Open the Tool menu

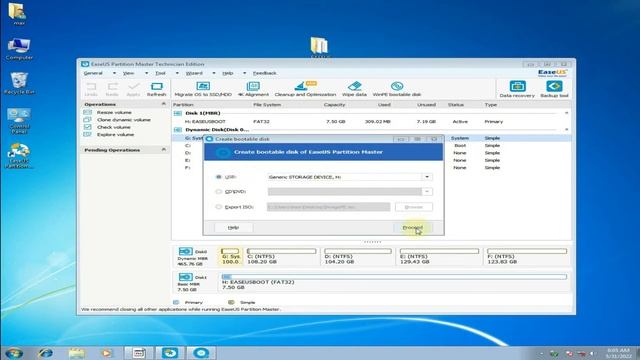[160, 73]
